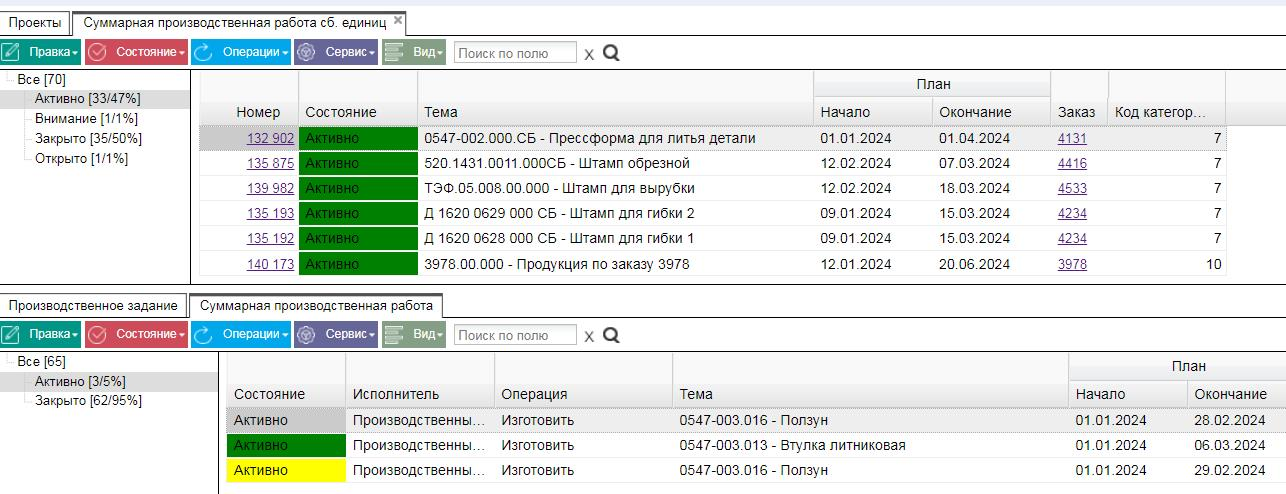Select the row ТЭФ.05.008.00.000 - Штамп для вырубки
Viewport: 1286px width, 494px height.
[712, 189]
